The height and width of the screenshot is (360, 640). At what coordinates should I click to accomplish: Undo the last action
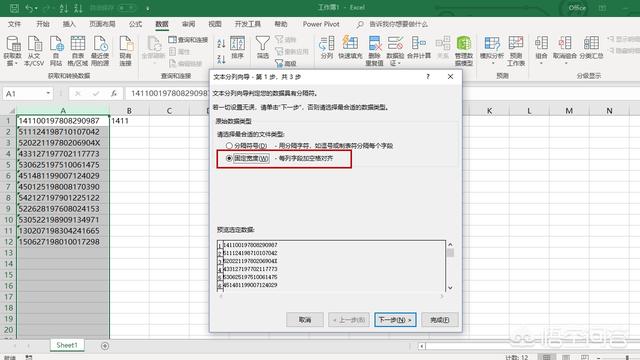[29, 8]
